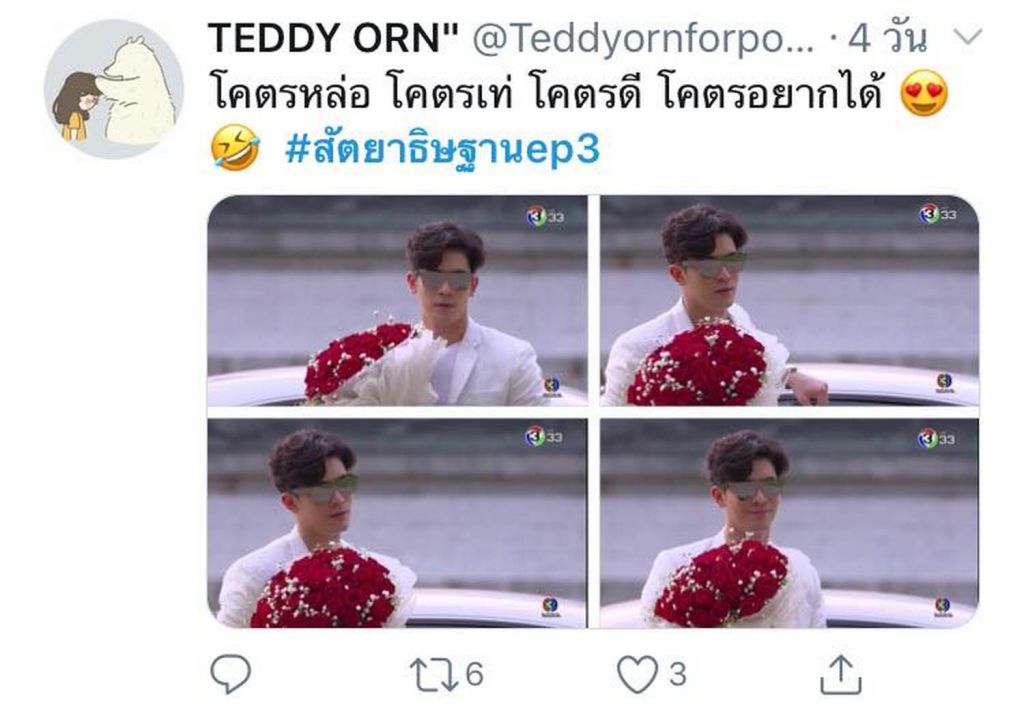Expand the tweet options chevron menu

coord(968,36)
